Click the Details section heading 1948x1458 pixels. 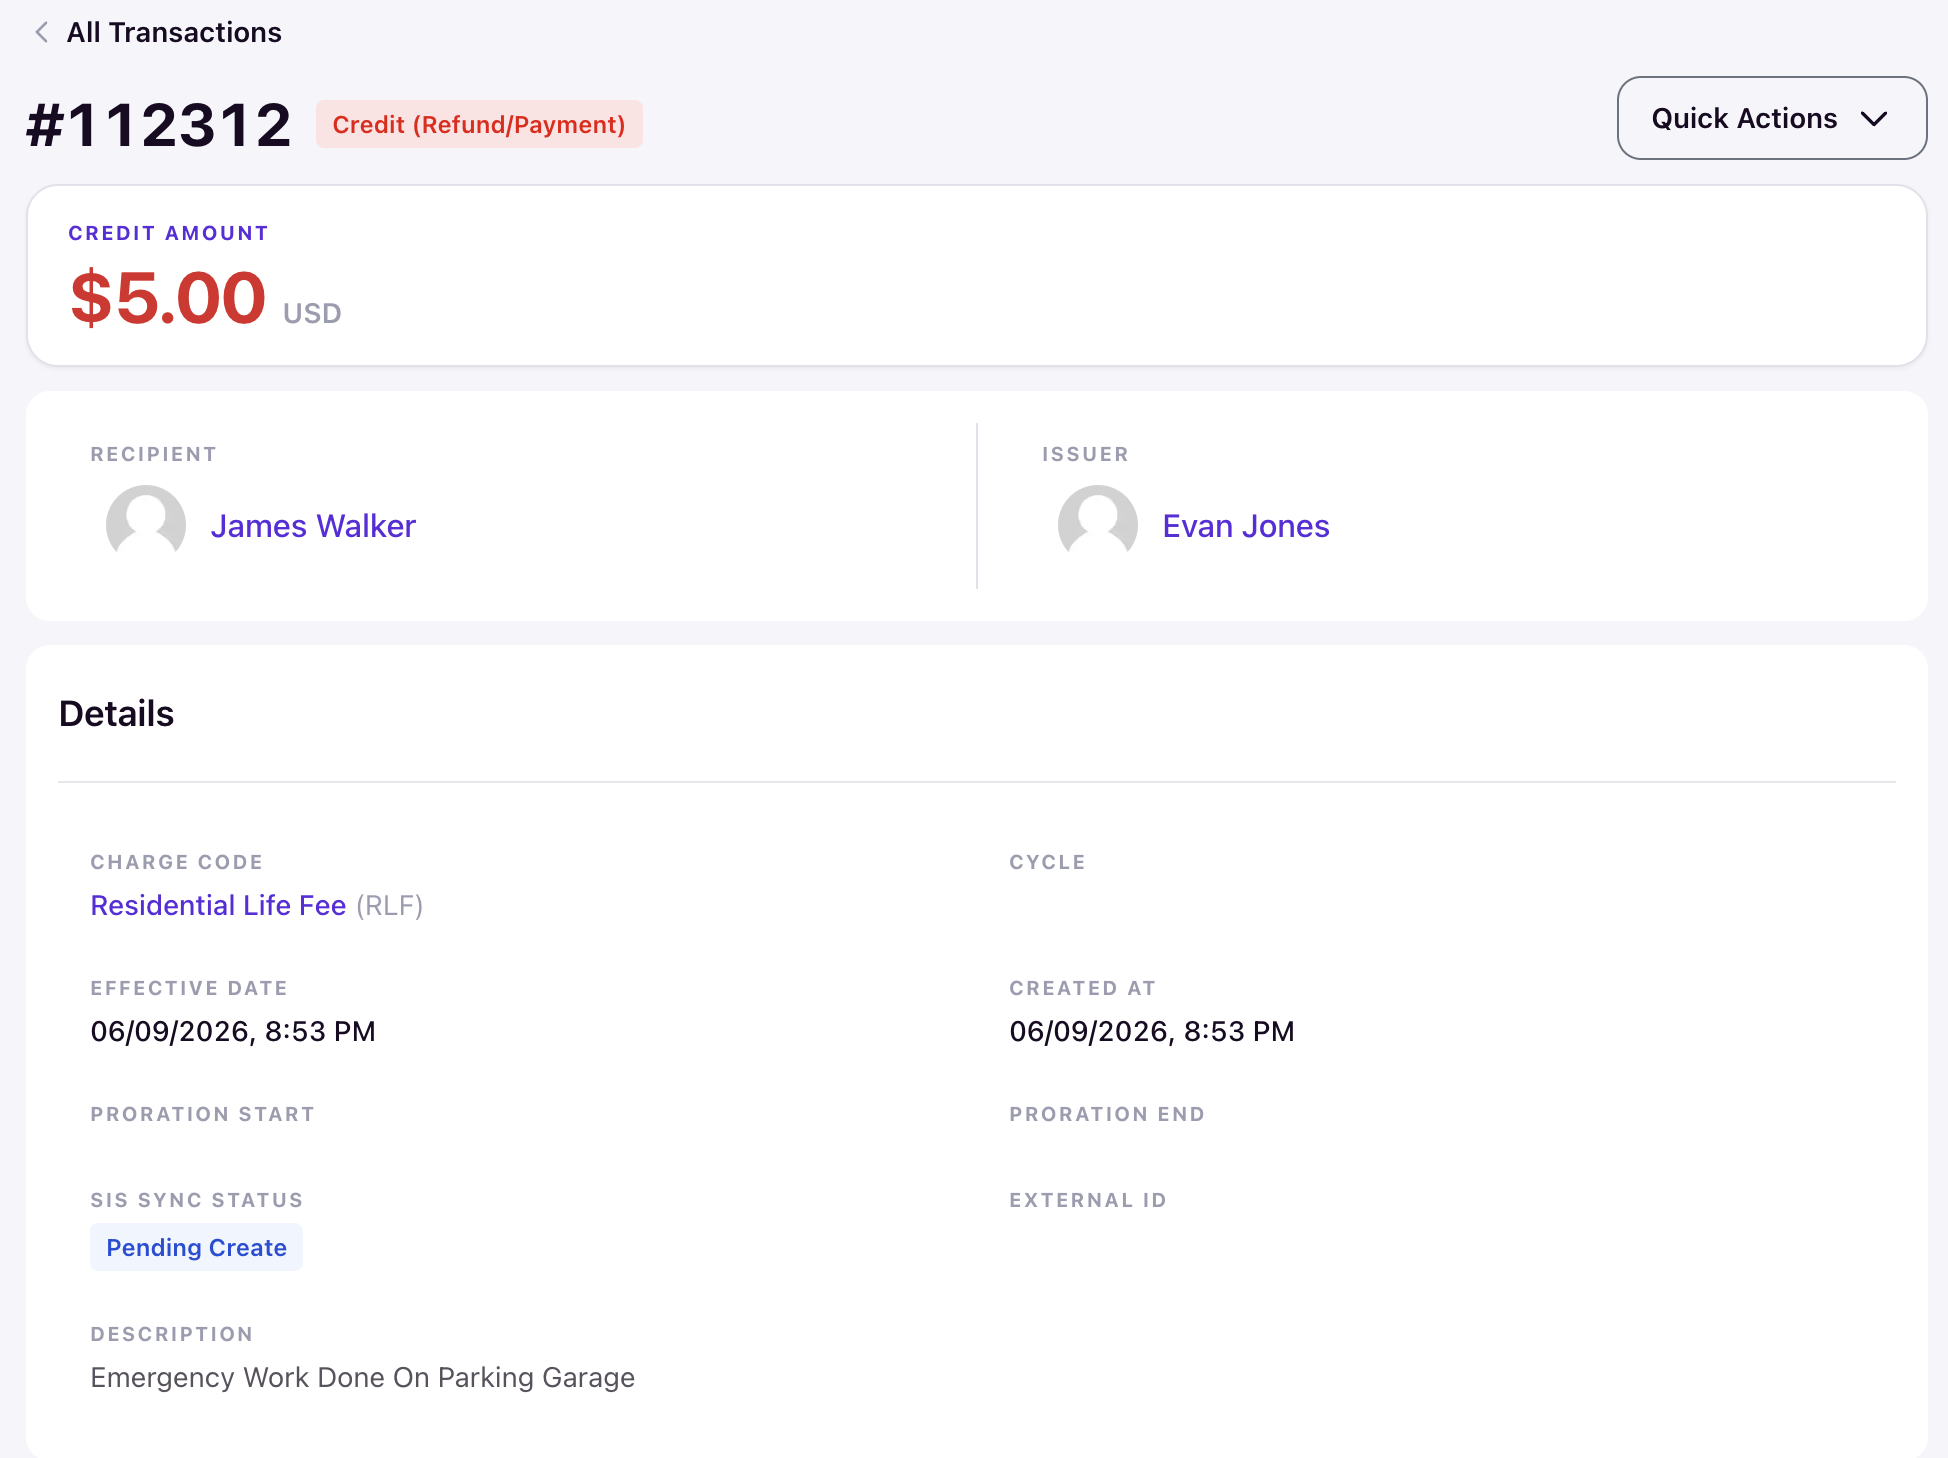(117, 714)
